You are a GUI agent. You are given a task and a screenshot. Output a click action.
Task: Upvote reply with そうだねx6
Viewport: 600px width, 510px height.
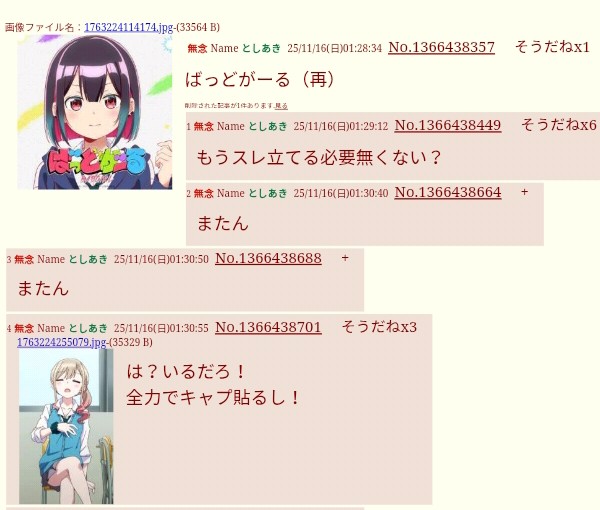(558, 125)
